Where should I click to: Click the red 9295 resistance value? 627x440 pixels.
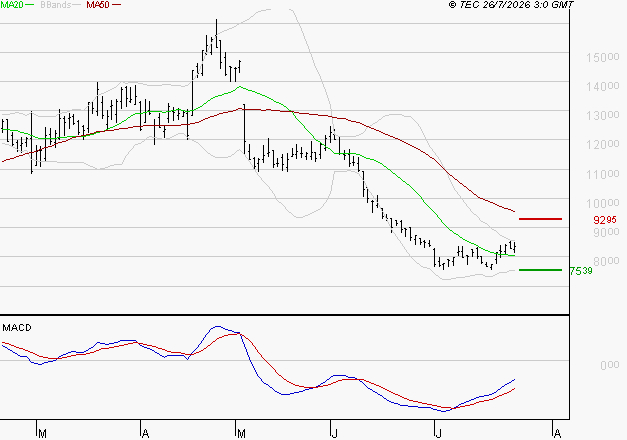tap(605, 220)
